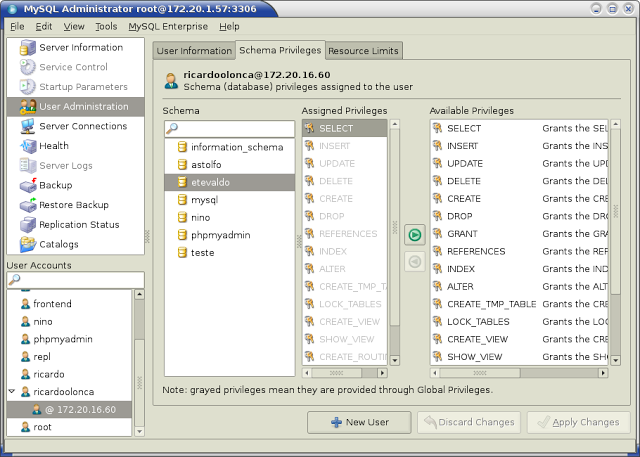
Task: Click the Apply Changes button
Action: pos(579,422)
